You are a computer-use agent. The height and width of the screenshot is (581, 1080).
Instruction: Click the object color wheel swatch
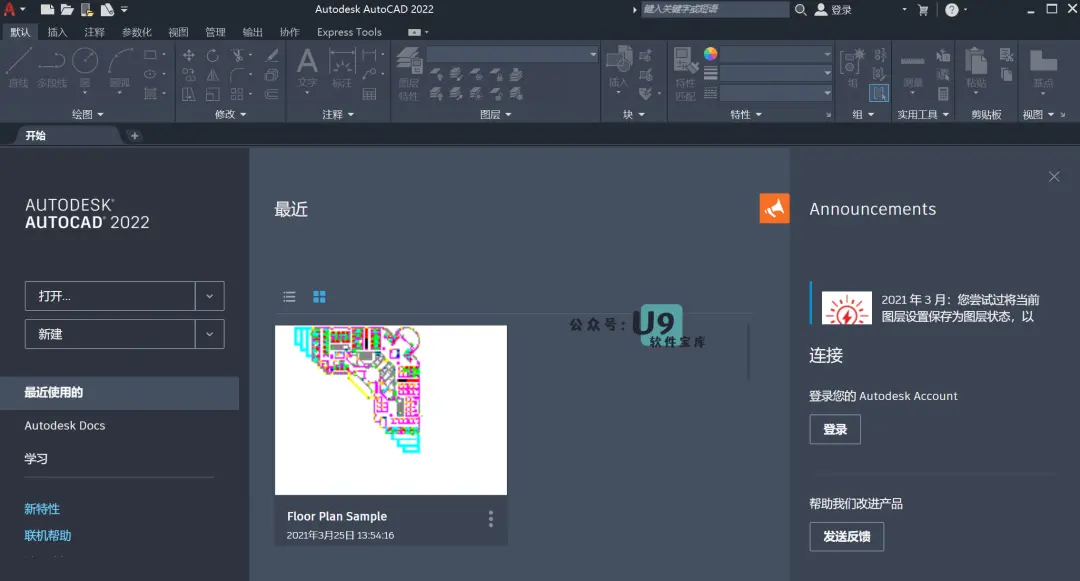(x=711, y=54)
